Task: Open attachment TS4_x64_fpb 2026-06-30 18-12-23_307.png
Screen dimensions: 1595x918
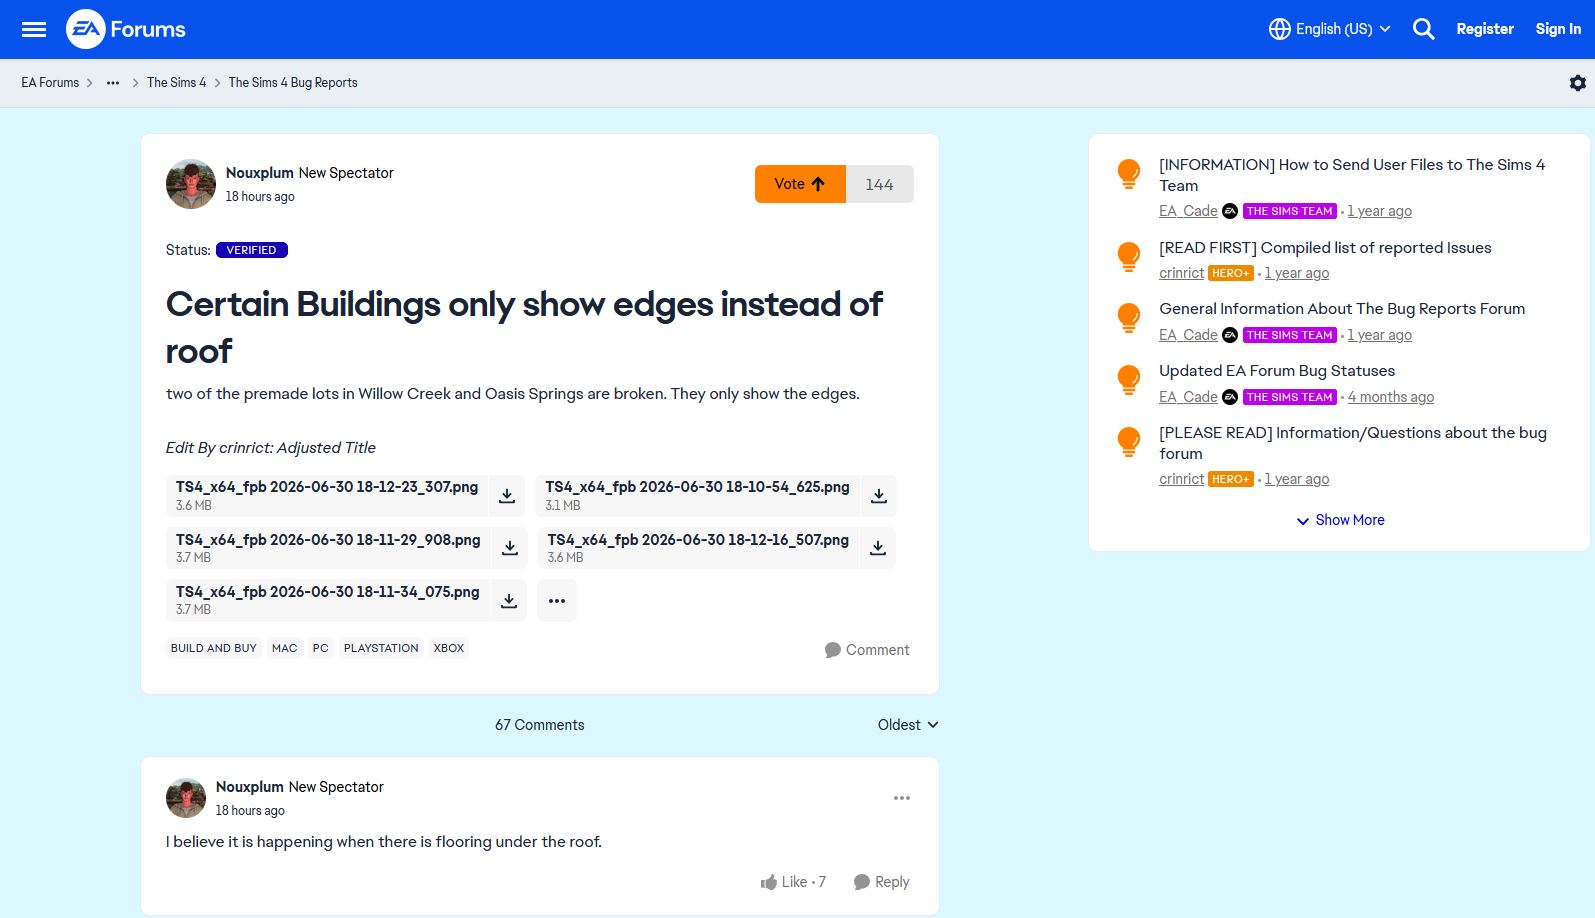Action: click(x=327, y=496)
